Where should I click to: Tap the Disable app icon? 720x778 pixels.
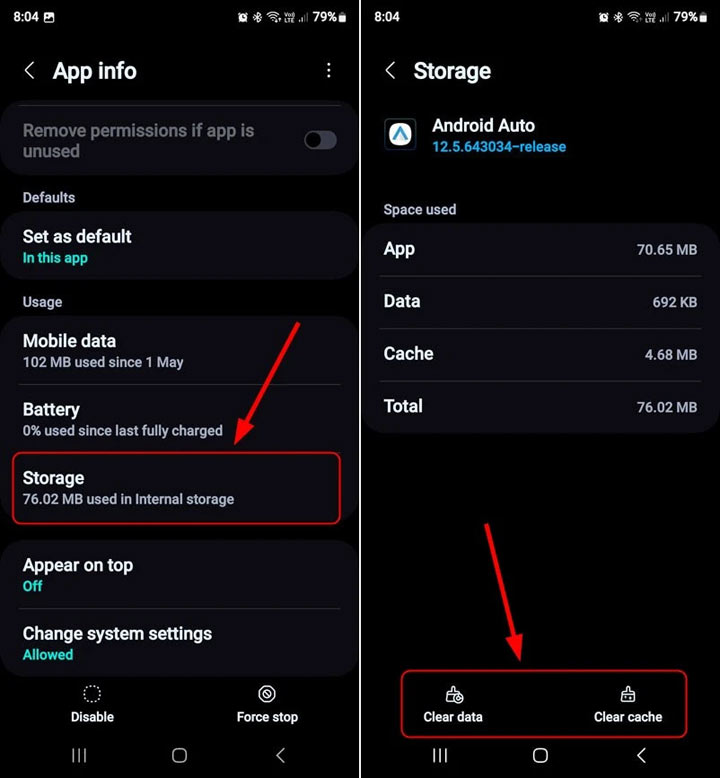(x=92, y=695)
